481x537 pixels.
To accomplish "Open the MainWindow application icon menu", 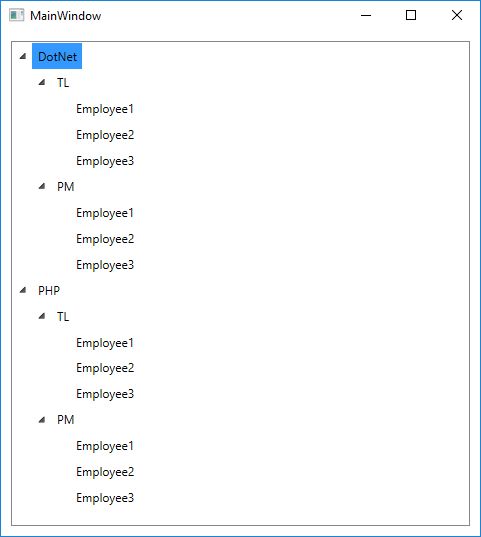I will click(x=16, y=15).
